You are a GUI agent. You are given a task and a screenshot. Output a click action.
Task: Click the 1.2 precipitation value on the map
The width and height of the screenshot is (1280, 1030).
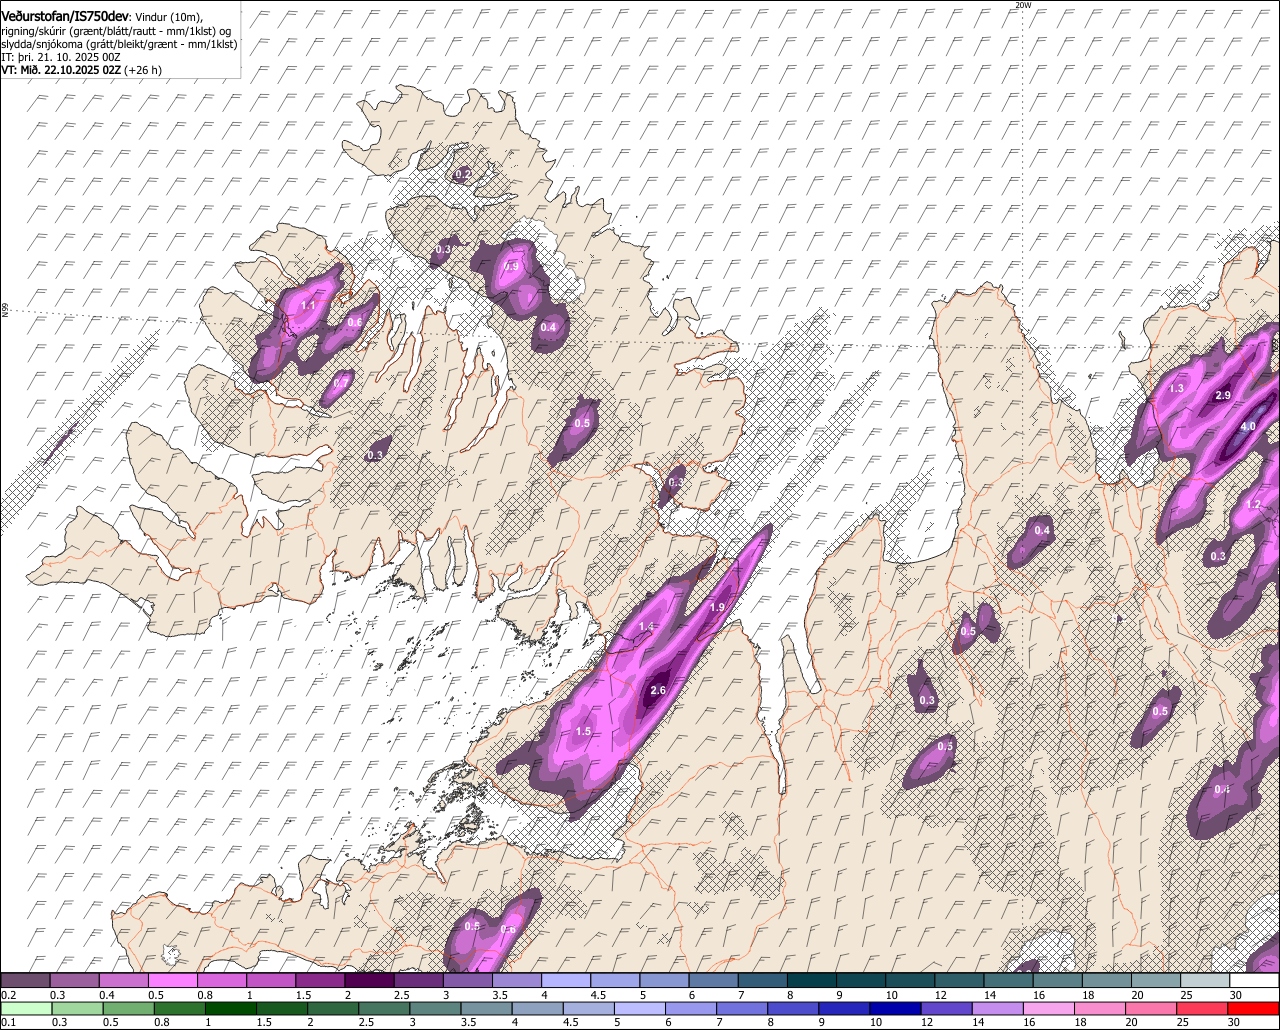(x=1254, y=505)
